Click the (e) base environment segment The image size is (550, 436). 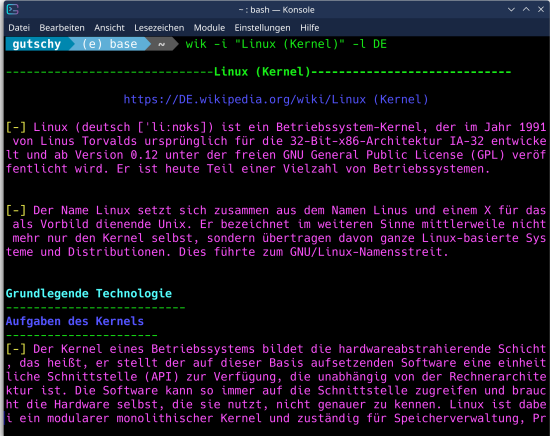(x=109, y=44)
